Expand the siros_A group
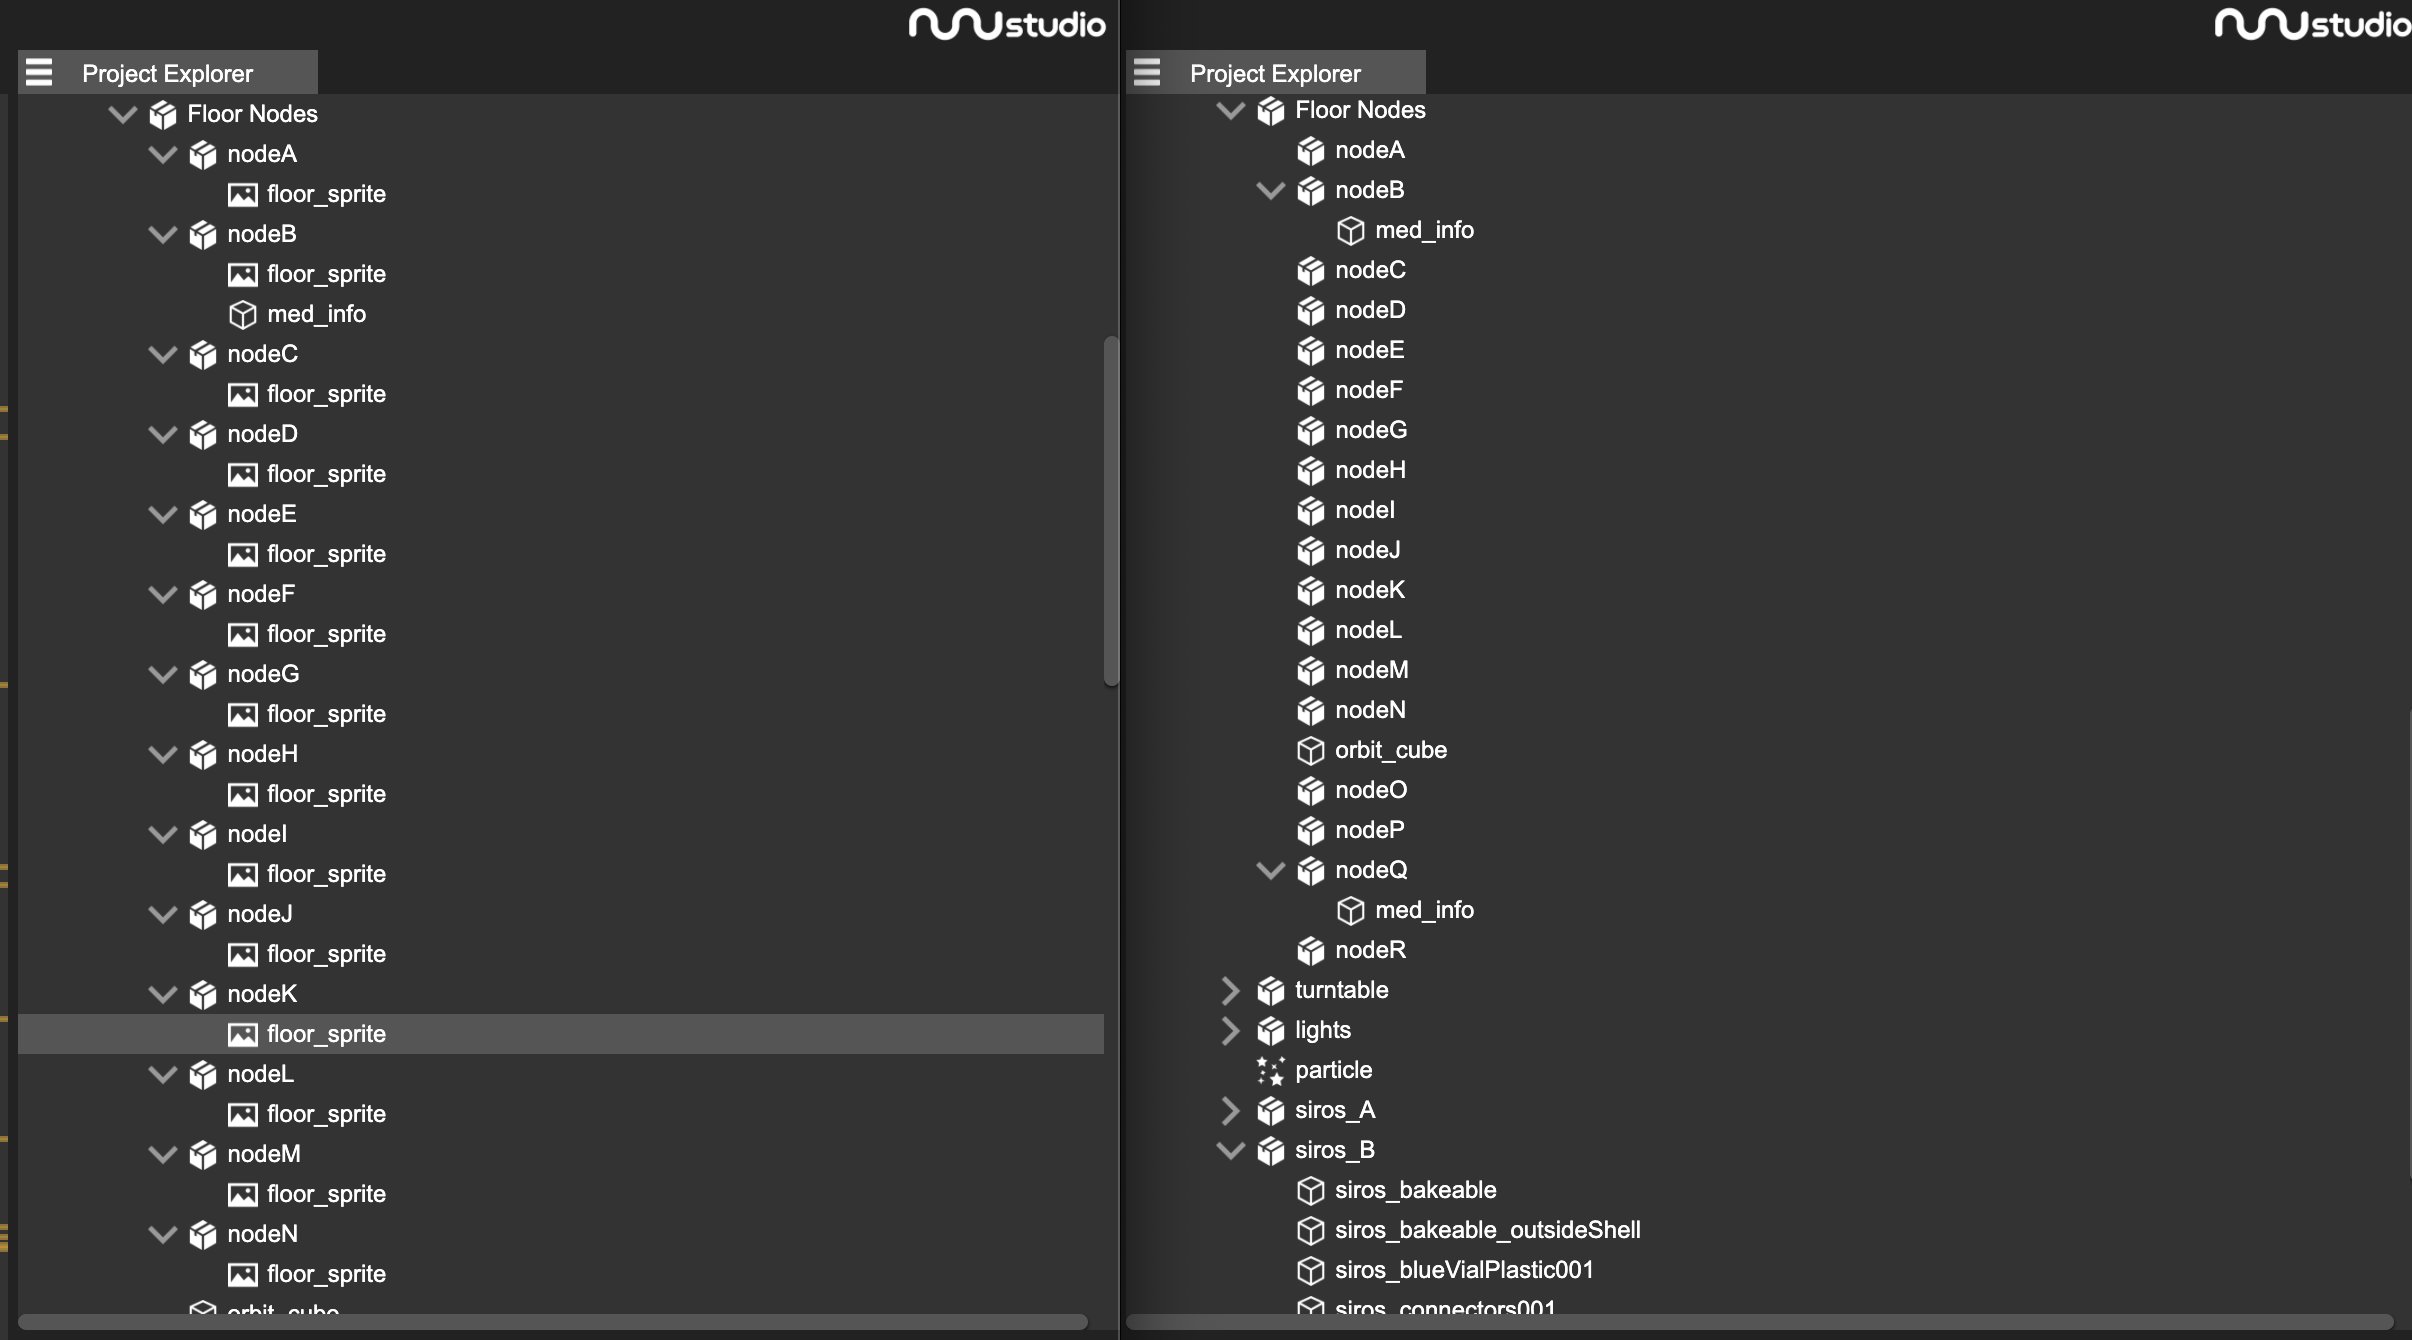The width and height of the screenshot is (2412, 1340). (x=1230, y=1111)
